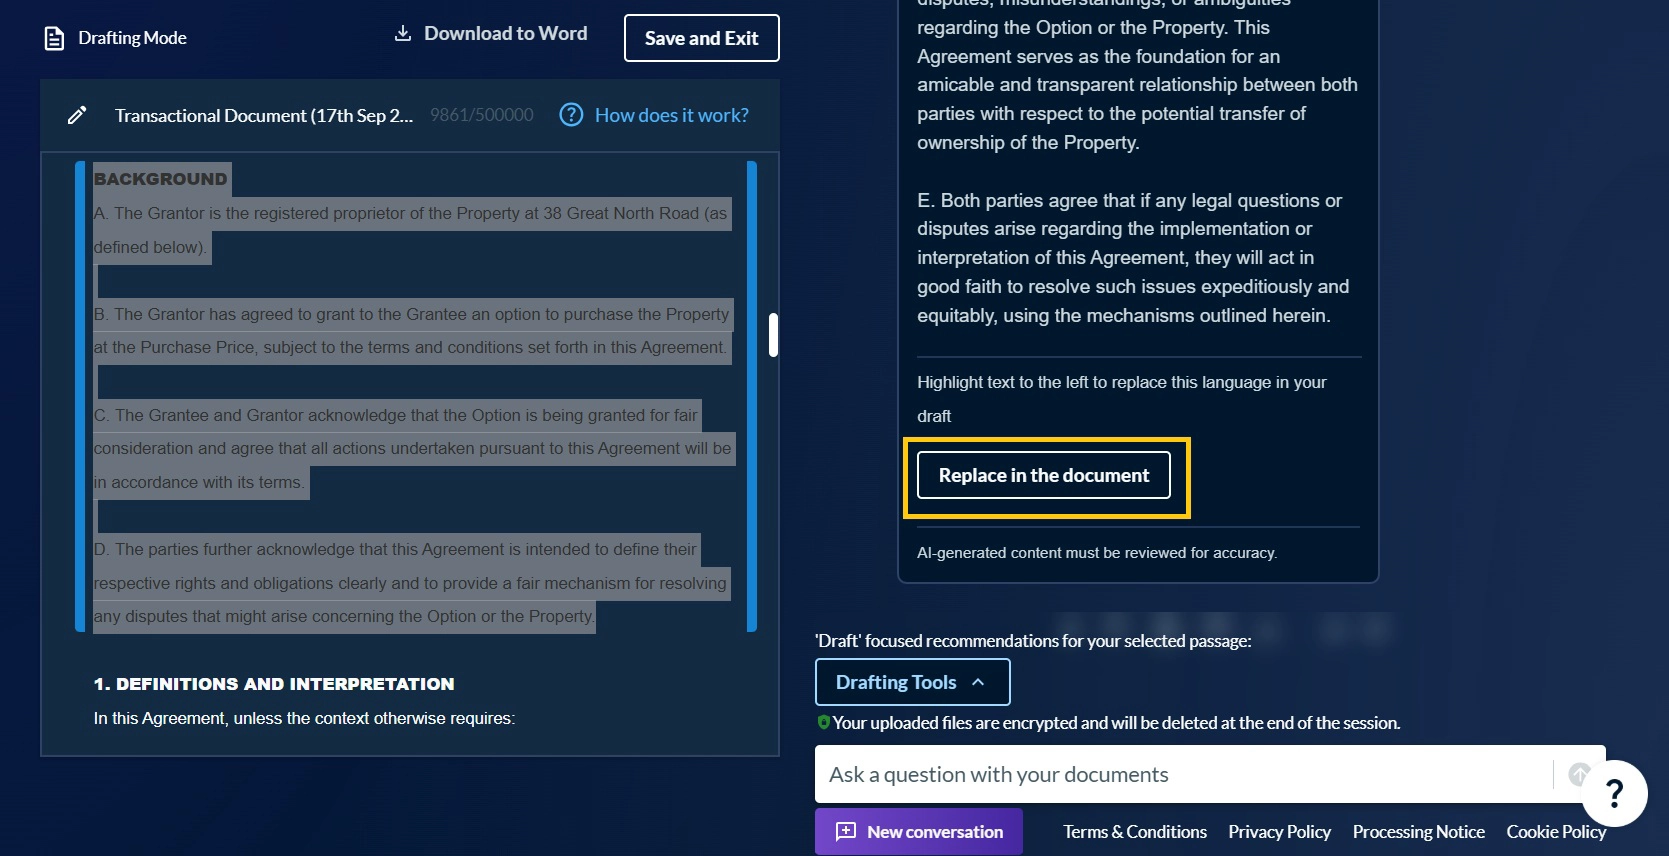Click the Drafting Mode document icon

(54, 38)
